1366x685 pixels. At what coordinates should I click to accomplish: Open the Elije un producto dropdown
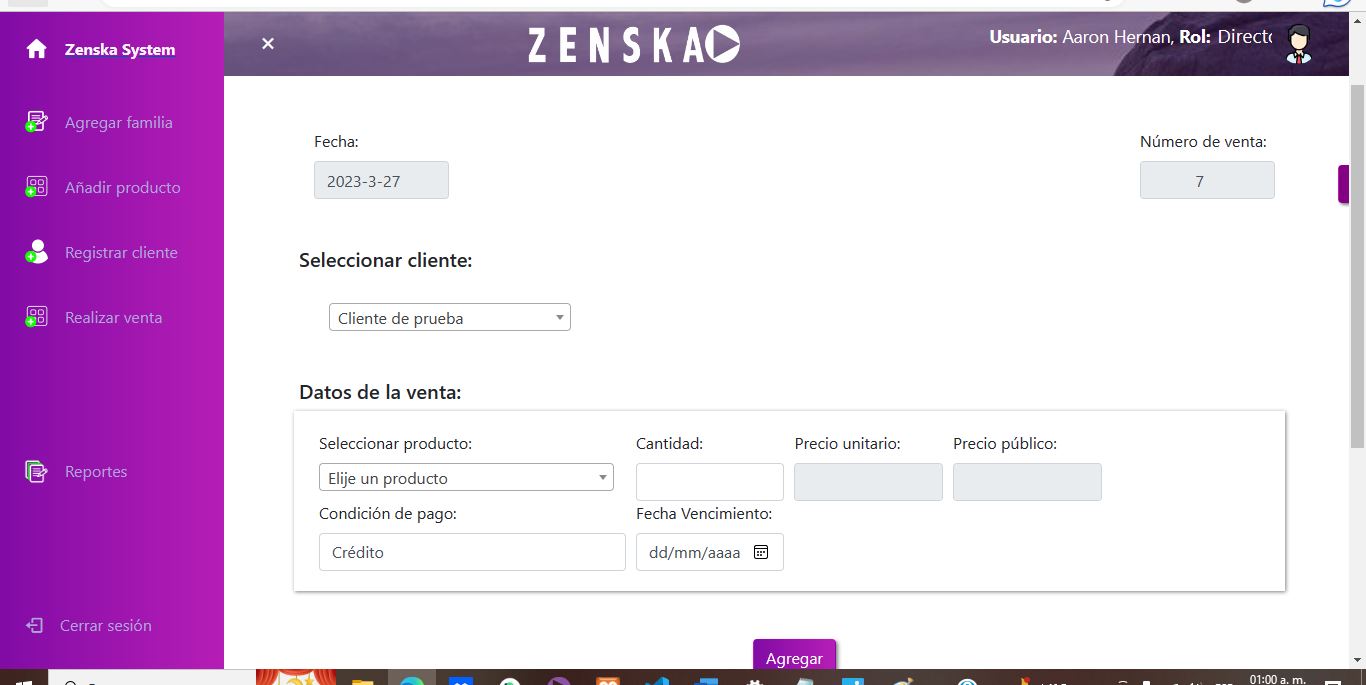466,478
